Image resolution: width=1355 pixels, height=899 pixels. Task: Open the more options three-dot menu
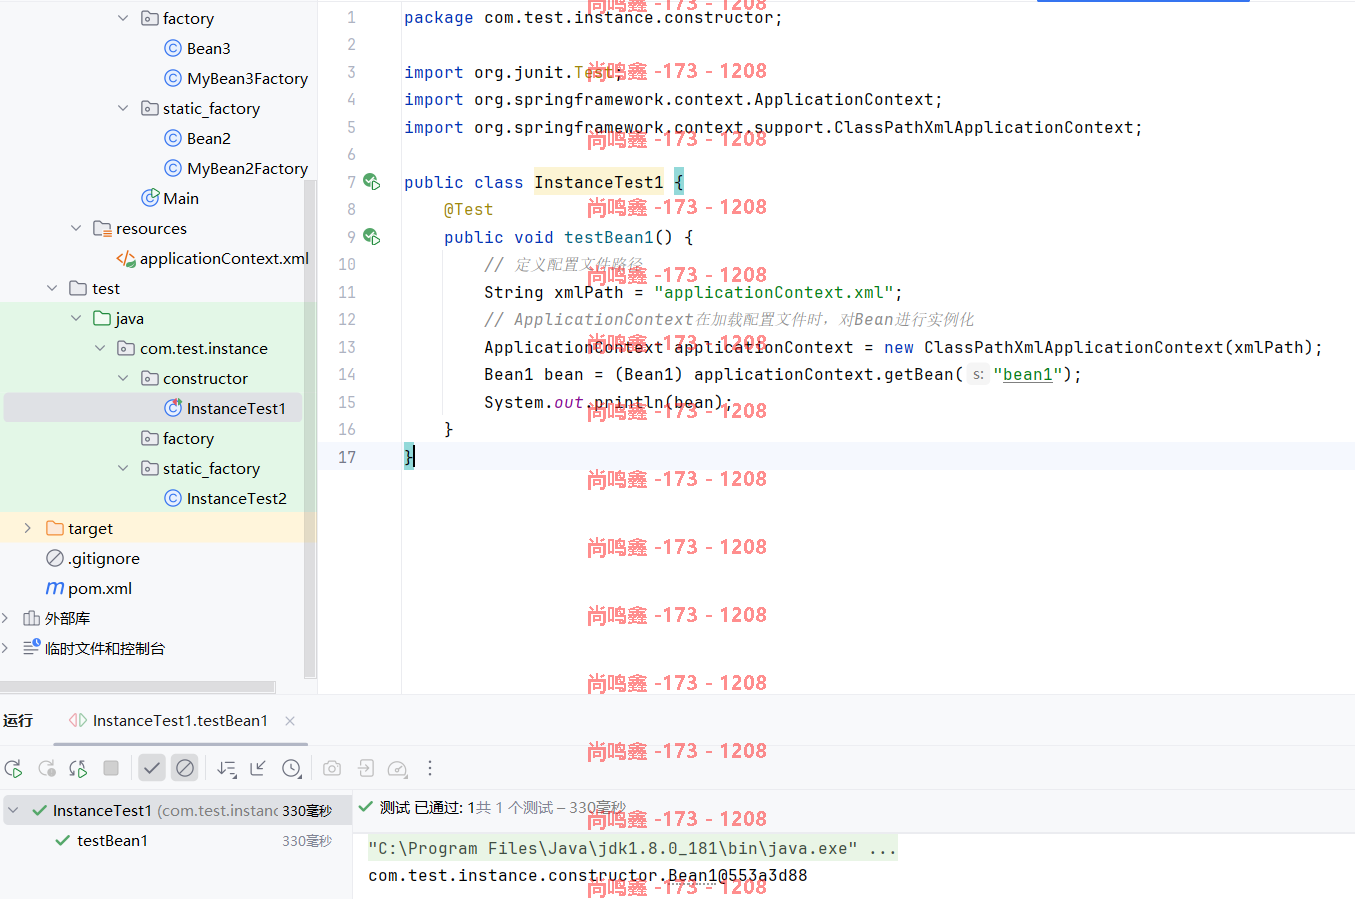430,768
